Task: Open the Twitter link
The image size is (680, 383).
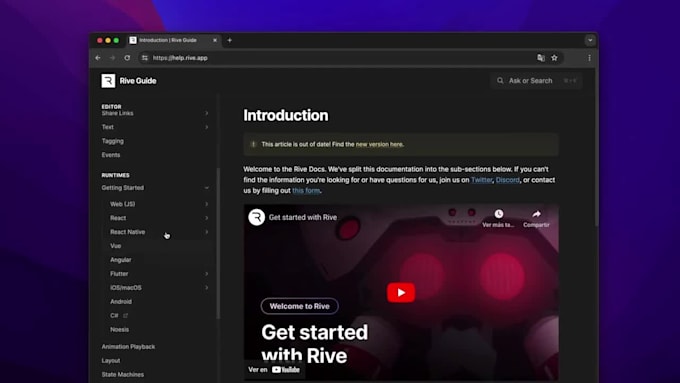Action: coord(481,180)
